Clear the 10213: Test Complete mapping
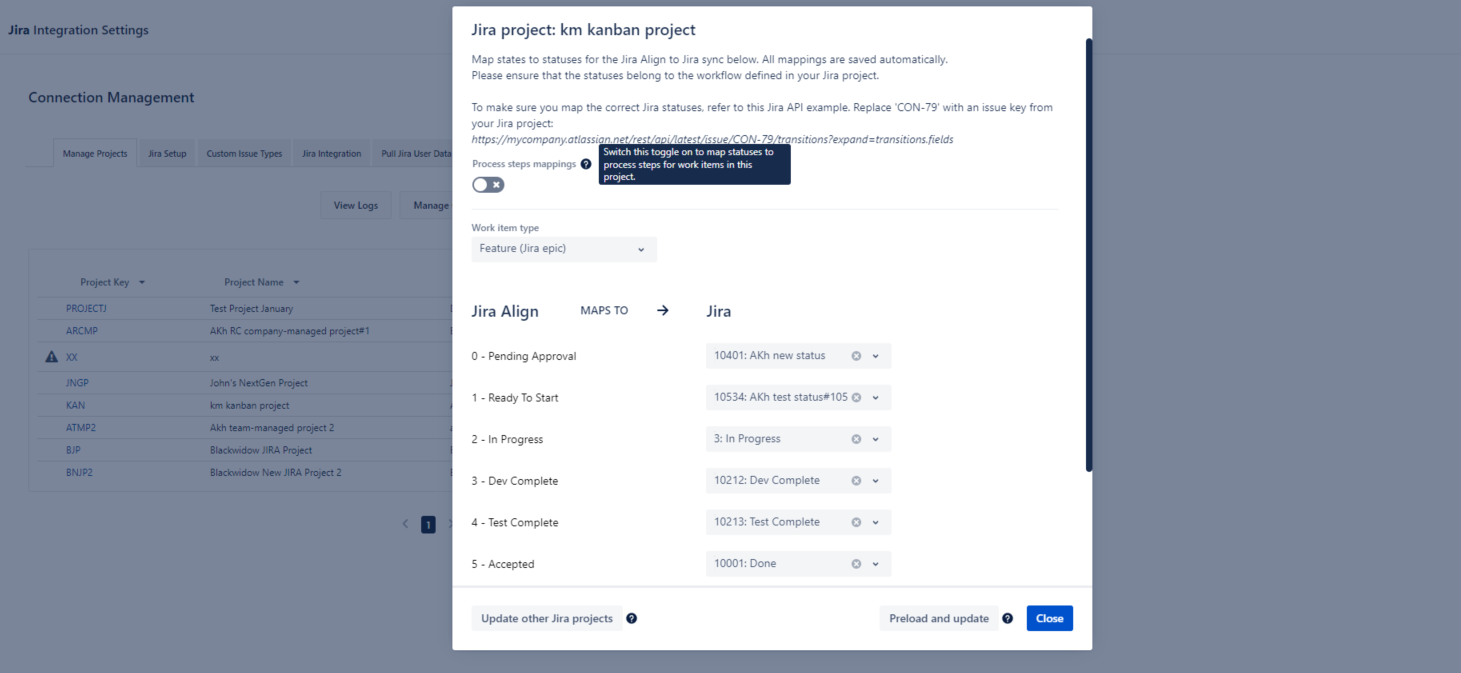The width and height of the screenshot is (1461, 673). tap(856, 522)
